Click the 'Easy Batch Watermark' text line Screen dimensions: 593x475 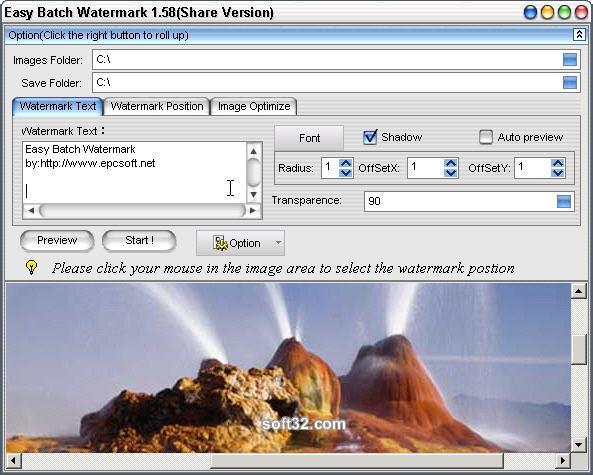(80, 149)
